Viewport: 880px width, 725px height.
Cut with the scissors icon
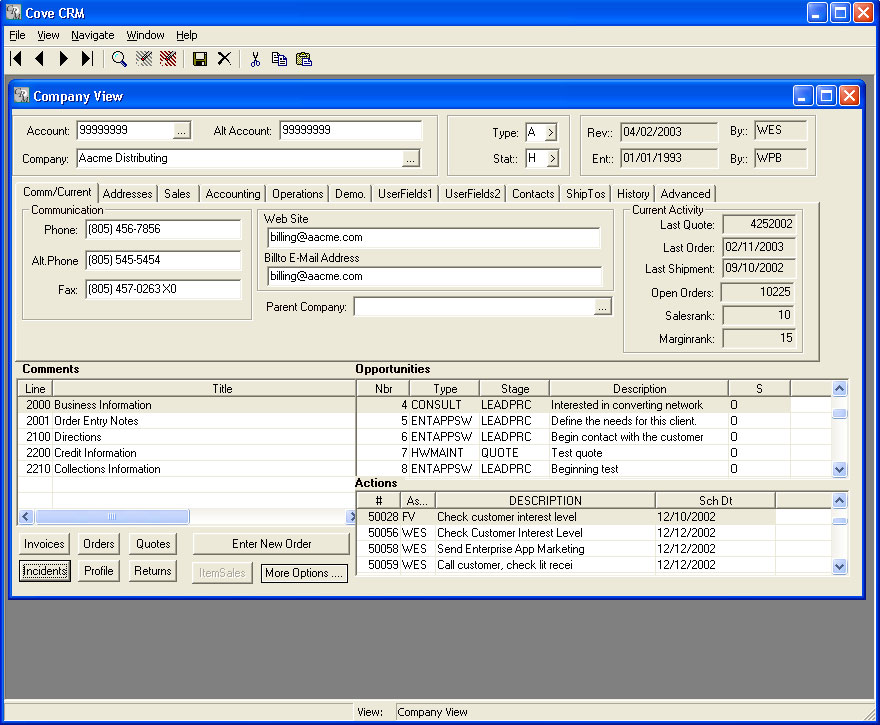click(x=255, y=59)
